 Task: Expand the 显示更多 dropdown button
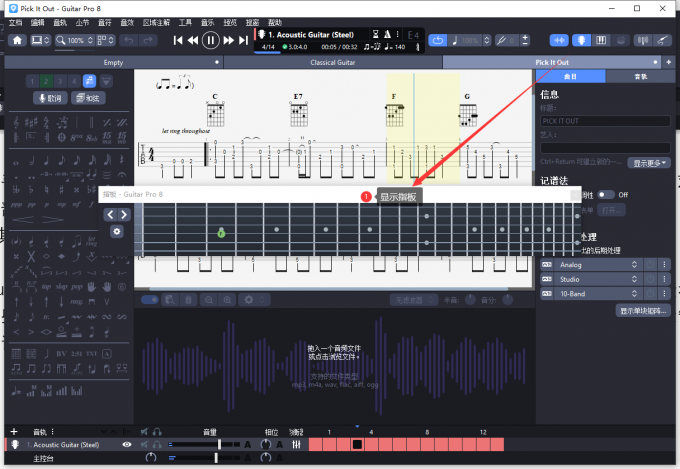(x=645, y=162)
